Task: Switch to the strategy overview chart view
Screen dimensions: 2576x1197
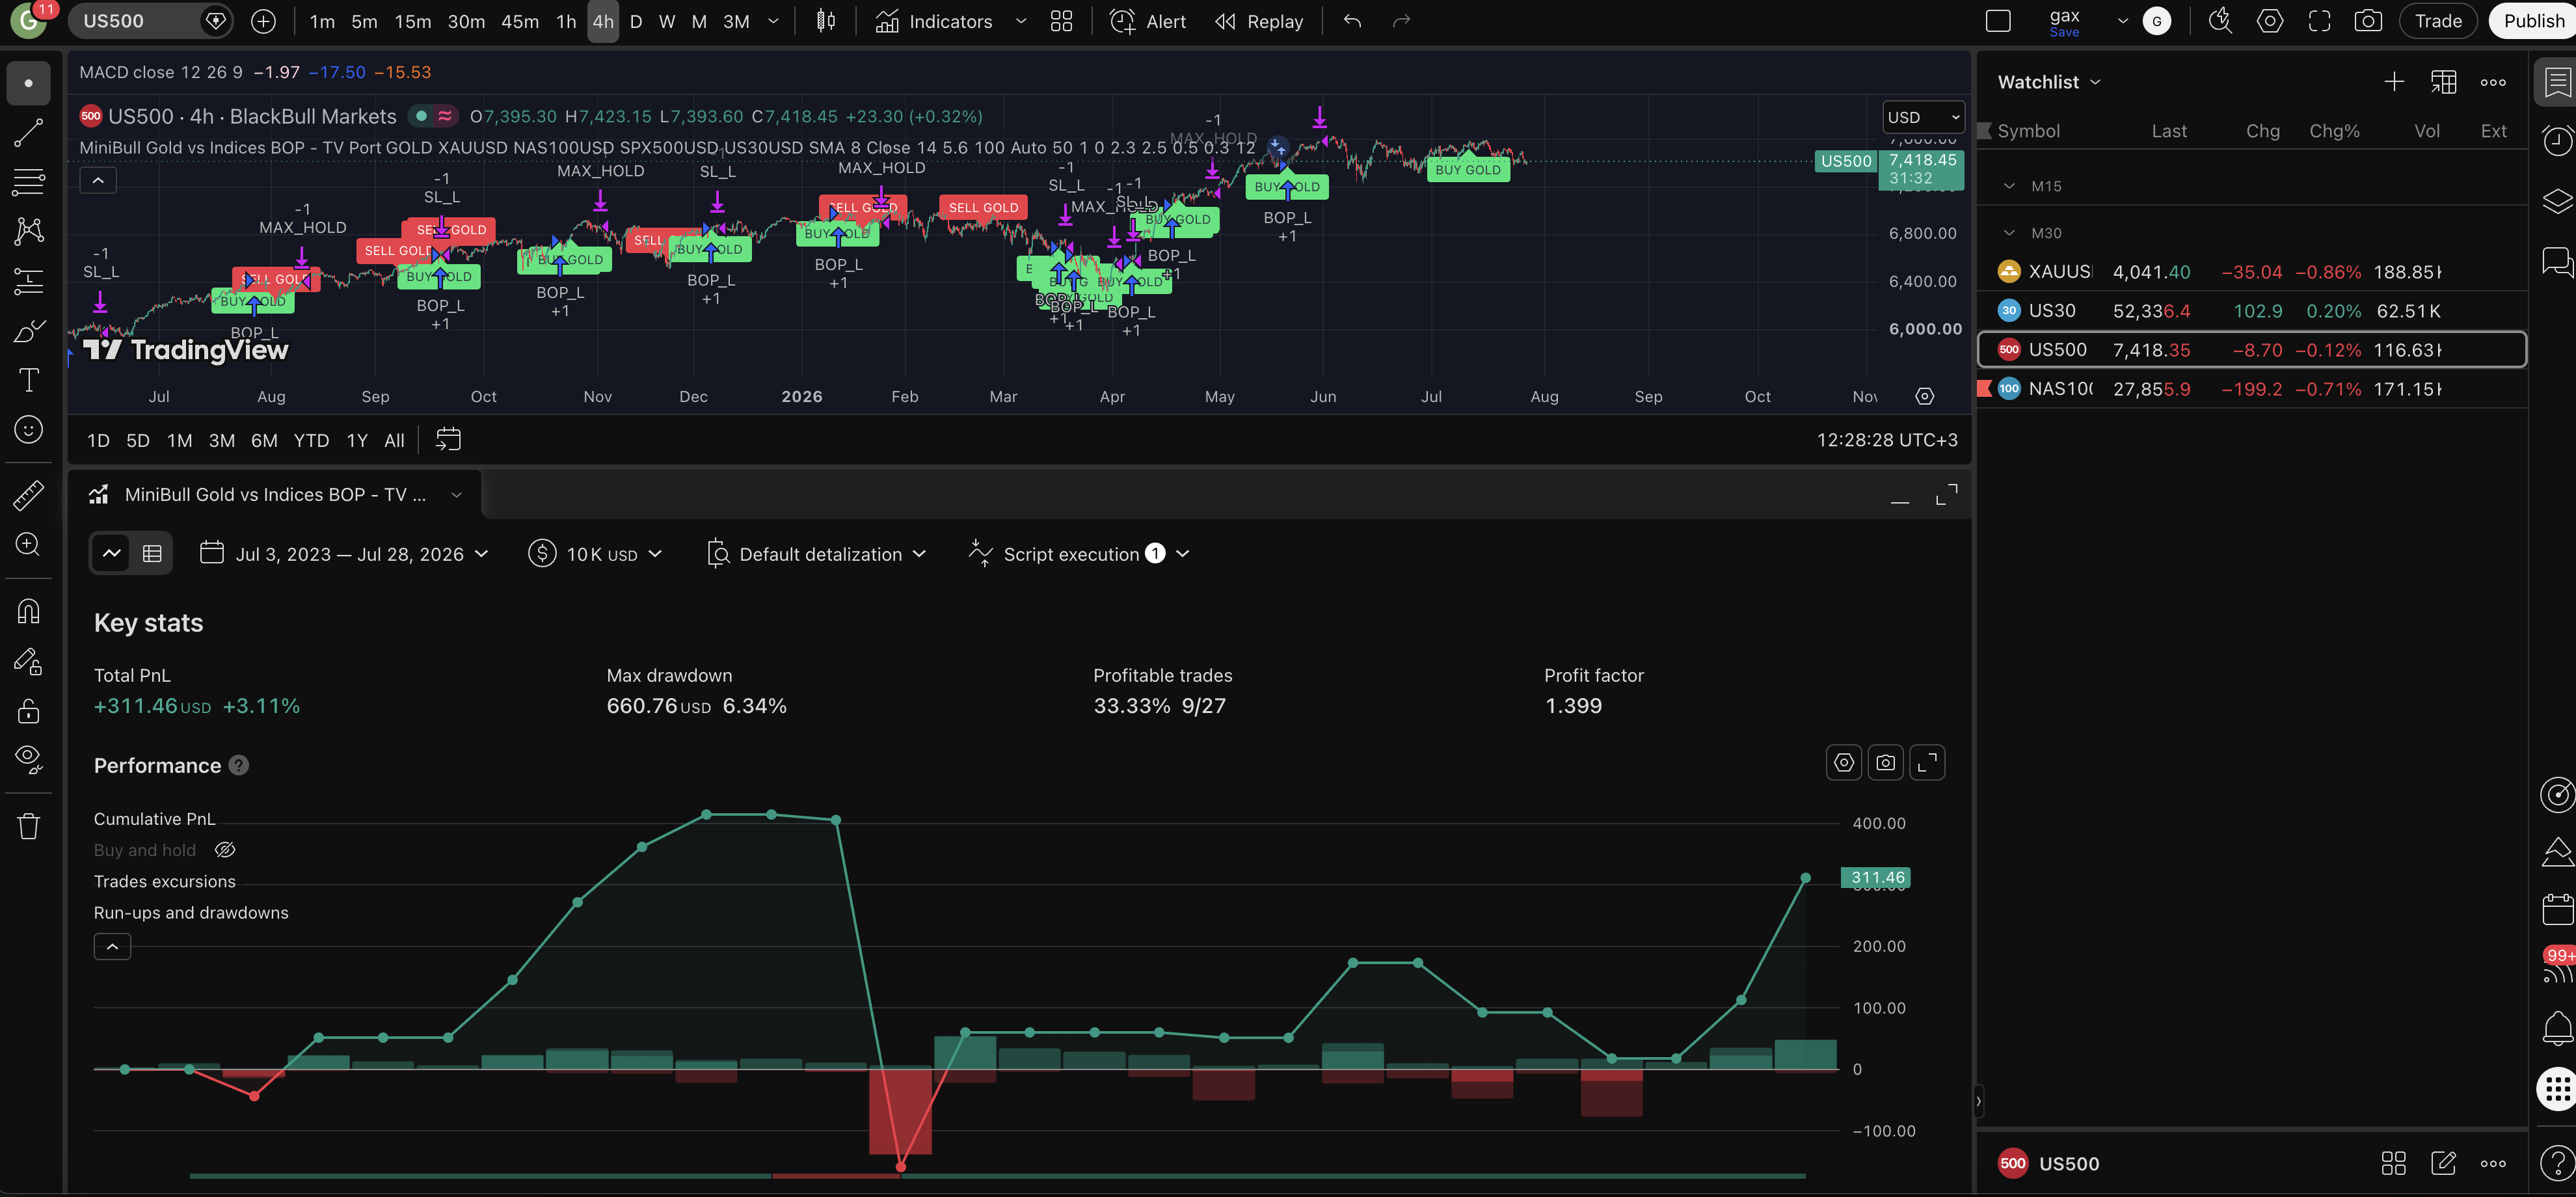Action: coord(112,553)
